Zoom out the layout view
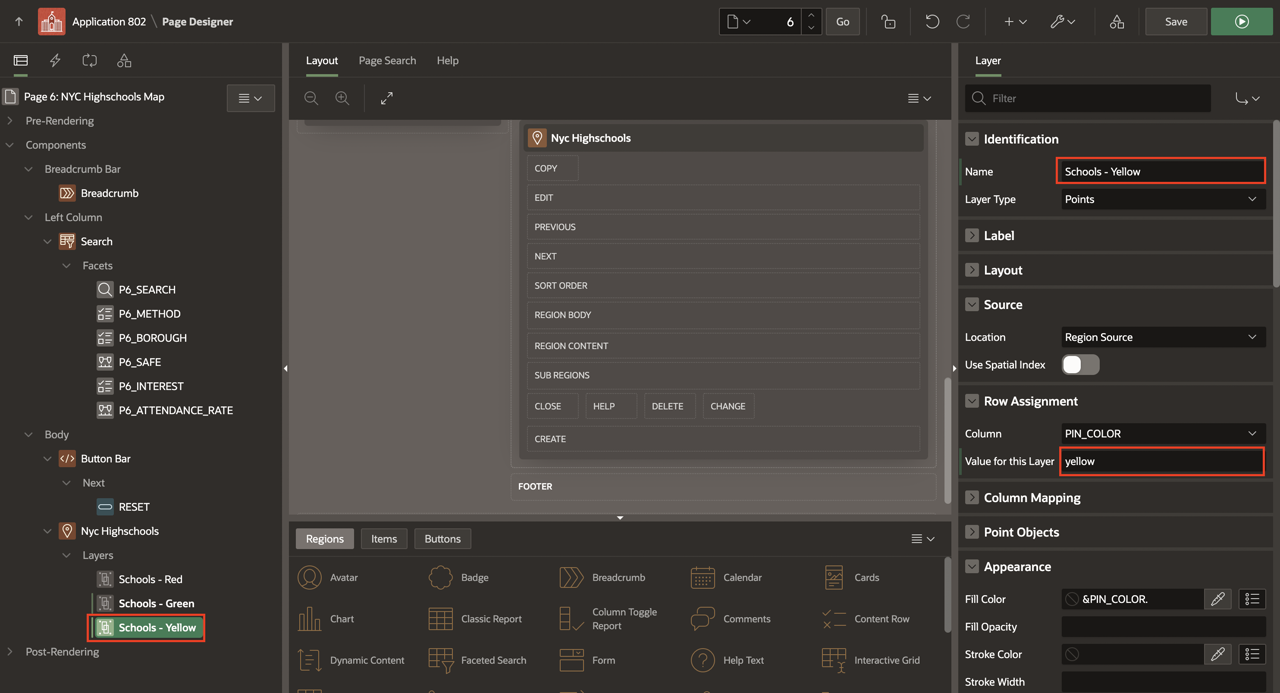Screen dimensions: 1280x693 [x=312, y=98]
